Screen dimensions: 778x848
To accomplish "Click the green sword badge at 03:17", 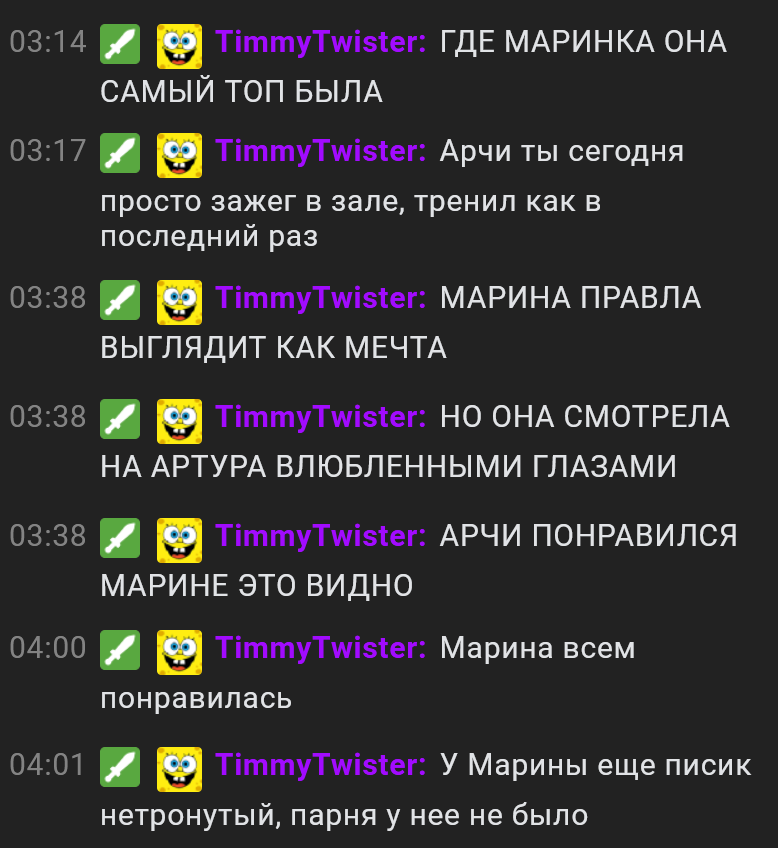I will pyautogui.click(x=120, y=153).
